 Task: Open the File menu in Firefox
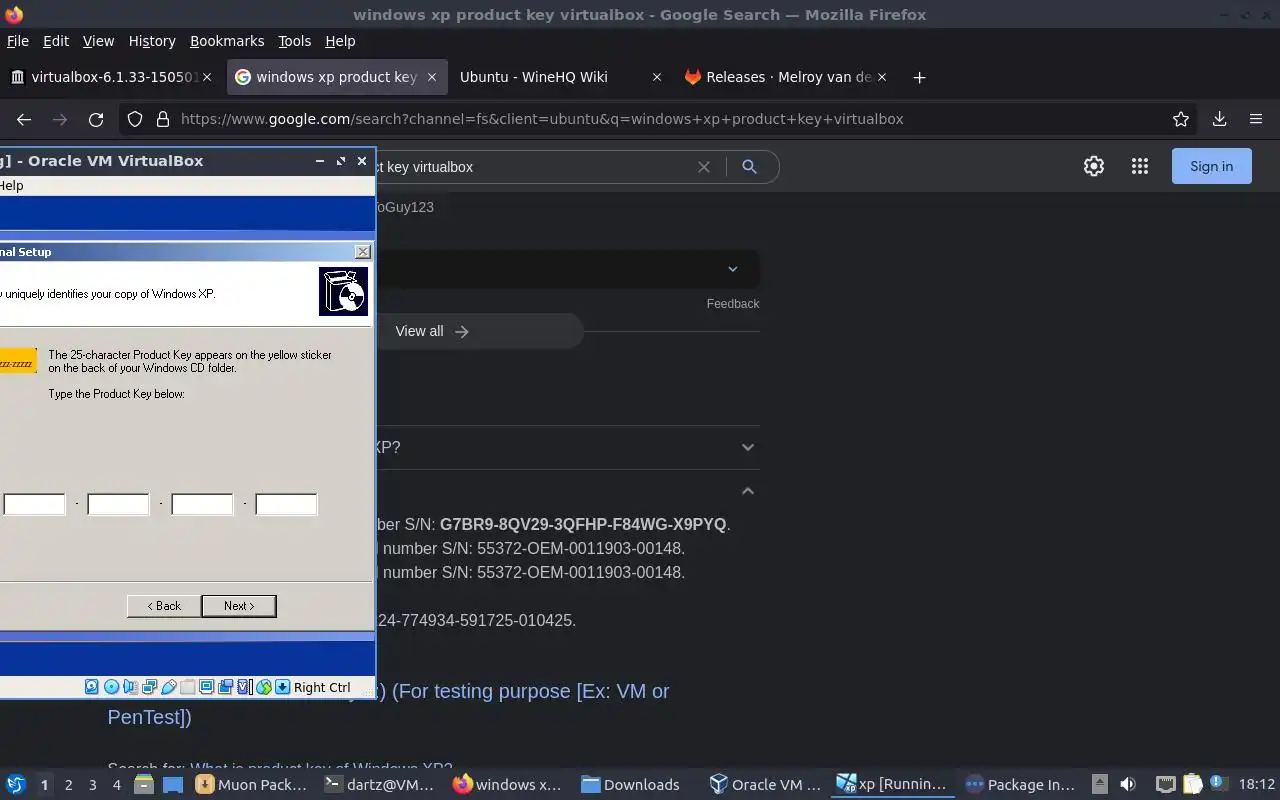click(18, 41)
